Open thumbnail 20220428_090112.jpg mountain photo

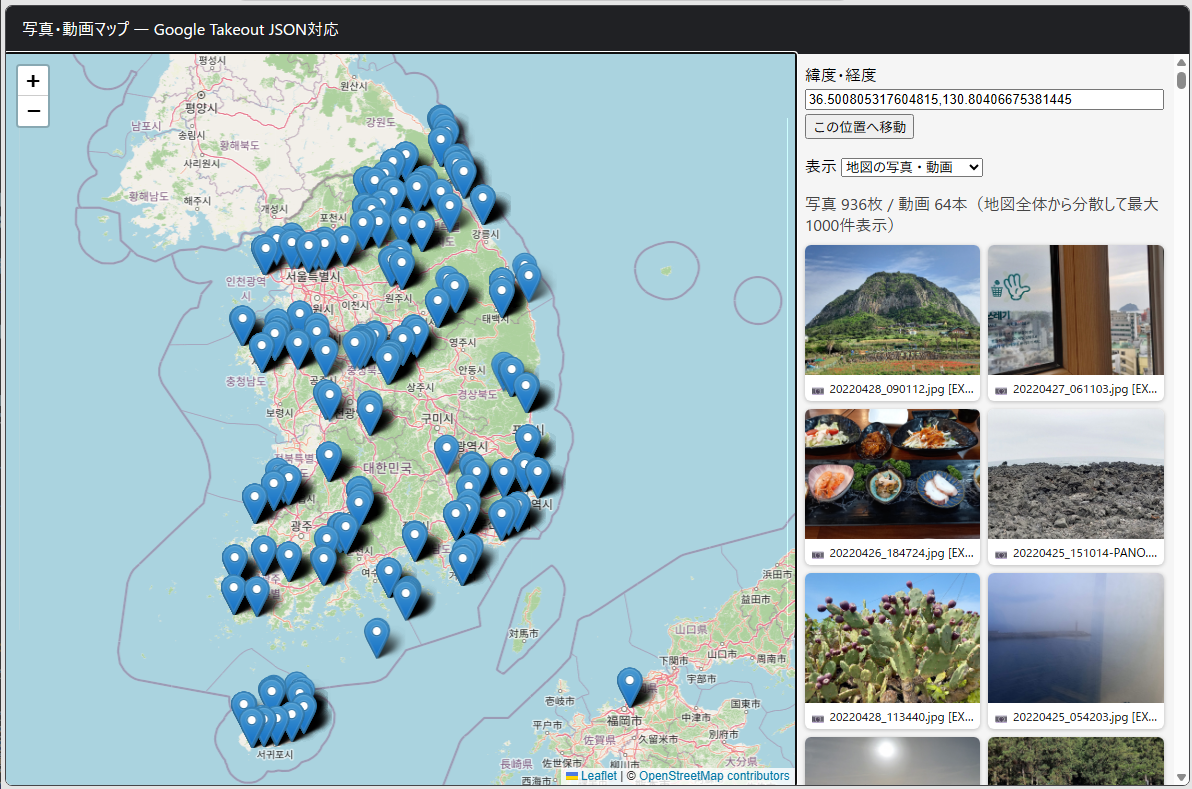point(892,309)
